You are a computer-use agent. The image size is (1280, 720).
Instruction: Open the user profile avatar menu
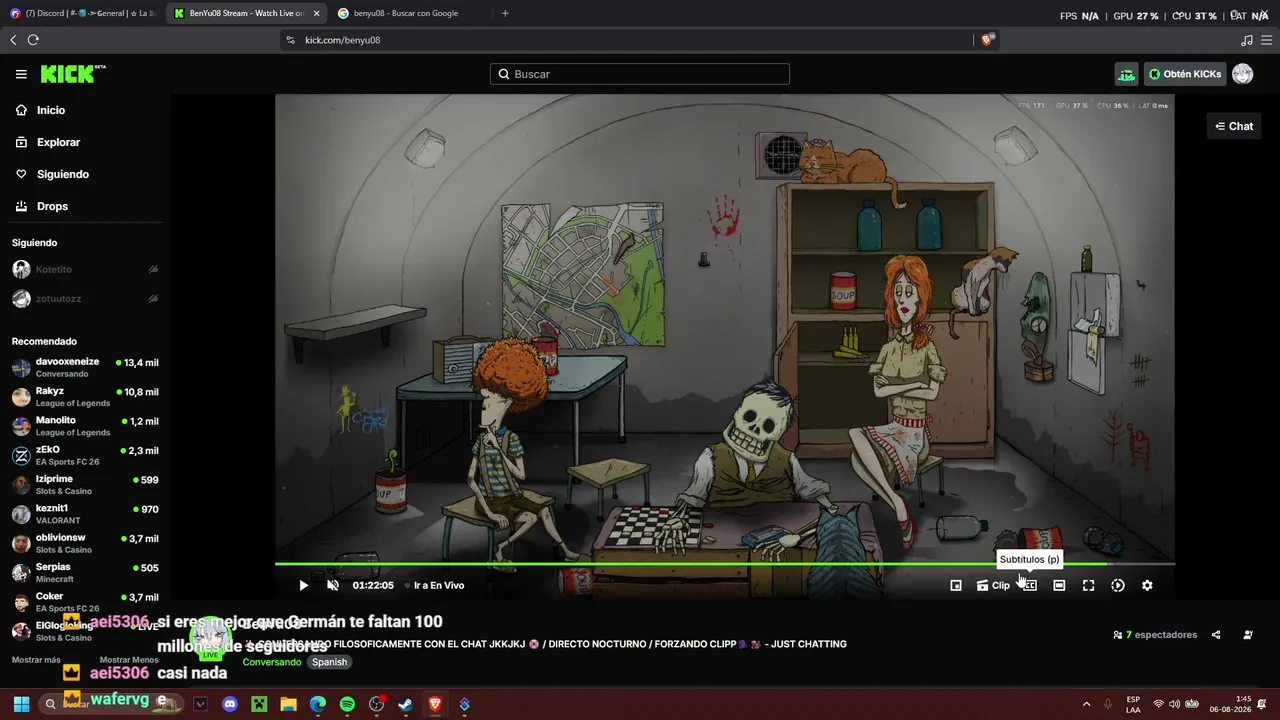coord(1242,74)
